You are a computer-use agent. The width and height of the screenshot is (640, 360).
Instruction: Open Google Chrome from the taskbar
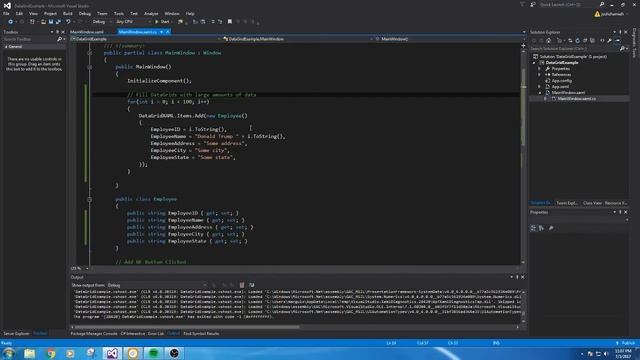coord(51,353)
